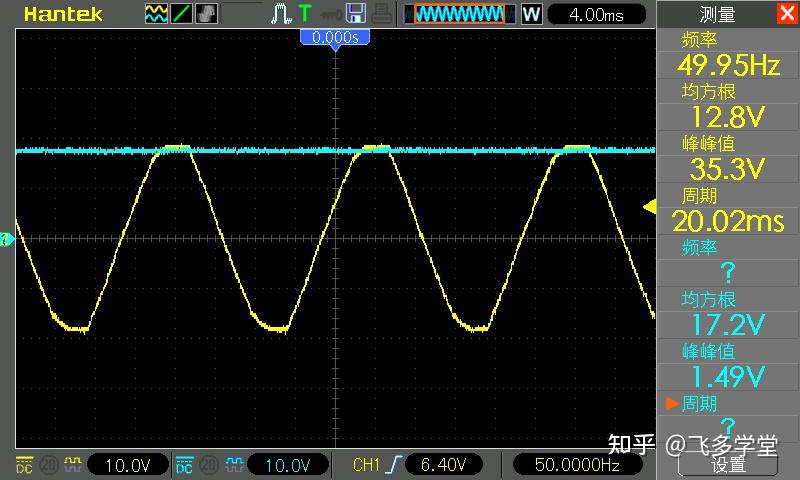This screenshot has width=800, height=480.
Task: Click the channel ground marker on left edge
Action: (6, 239)
